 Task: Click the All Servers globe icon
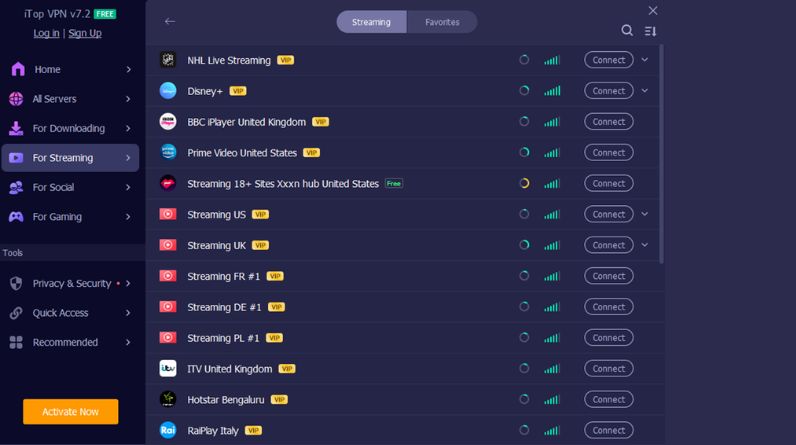pos(16,98)
